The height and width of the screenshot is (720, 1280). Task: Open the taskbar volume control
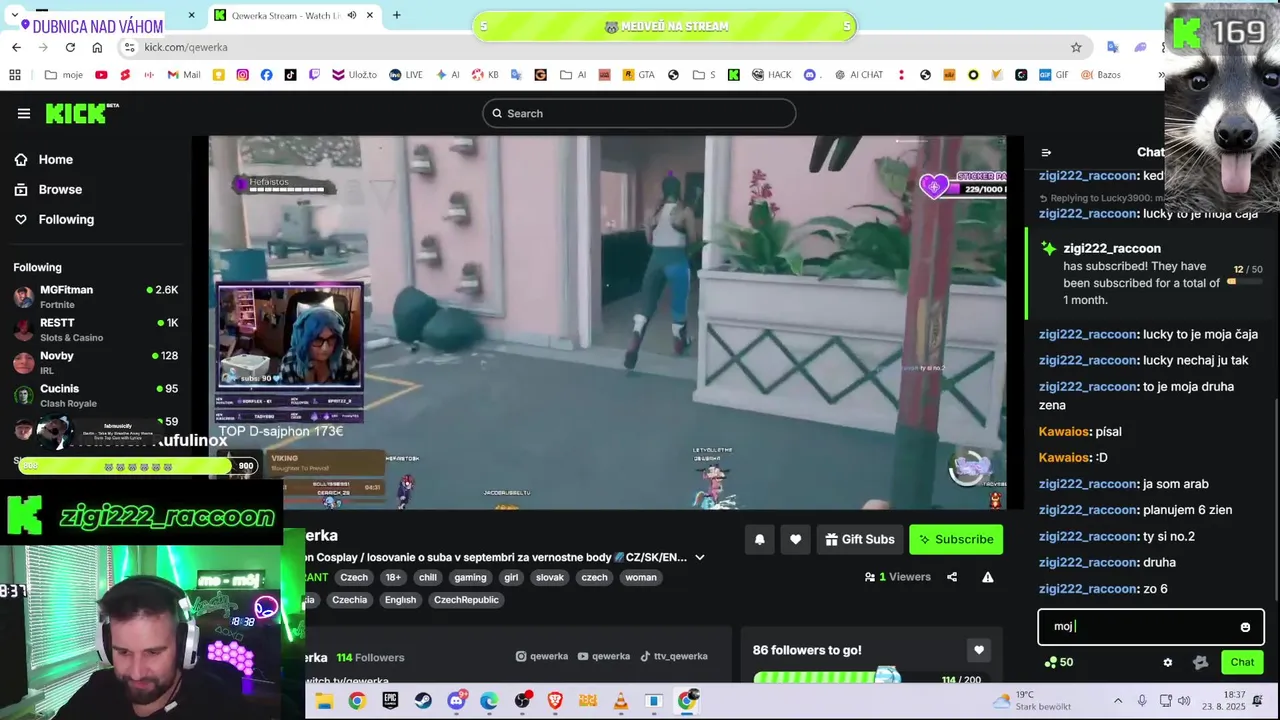[1185, 701]
